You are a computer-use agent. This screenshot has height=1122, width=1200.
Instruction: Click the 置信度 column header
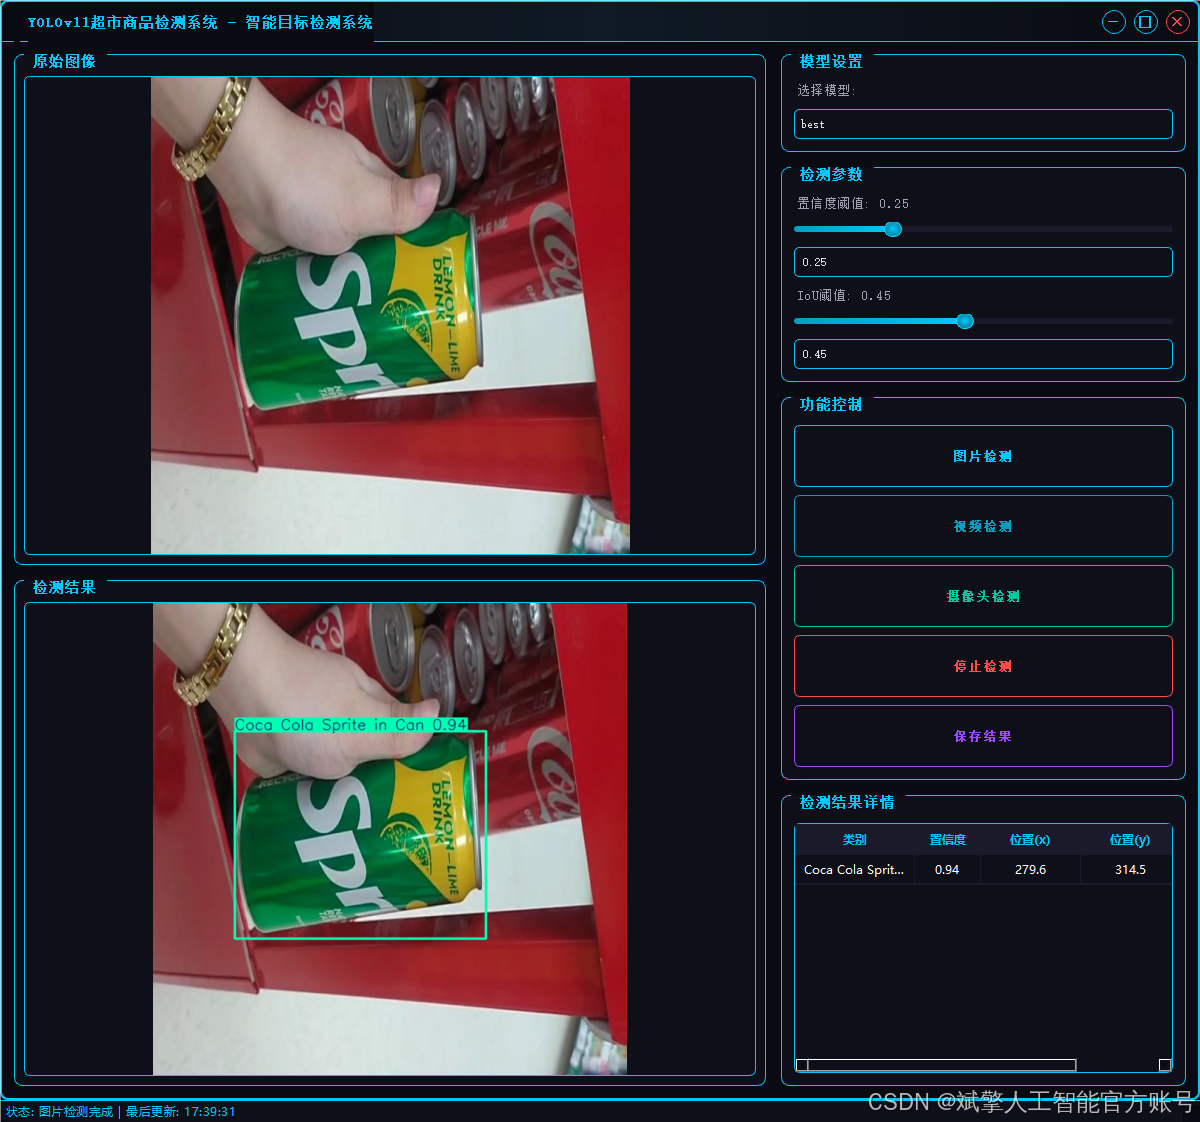[x=948, y=840]
